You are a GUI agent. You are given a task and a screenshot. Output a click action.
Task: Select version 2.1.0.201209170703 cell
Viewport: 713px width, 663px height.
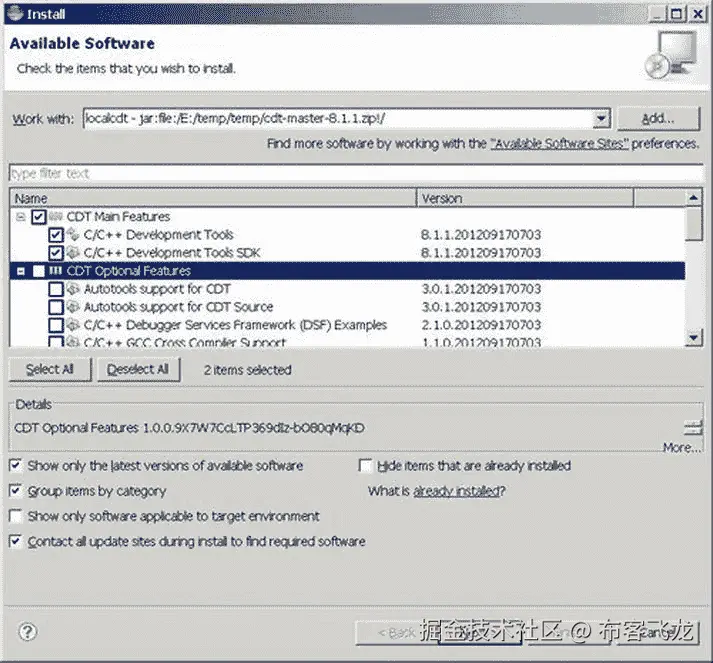pyautogui.click(x=481, y=325)
